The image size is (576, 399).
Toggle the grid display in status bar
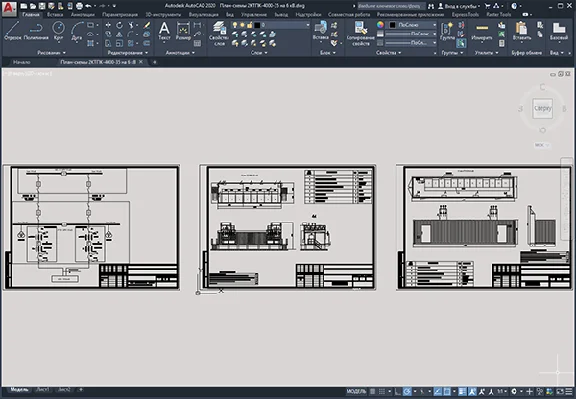point(372,391)
